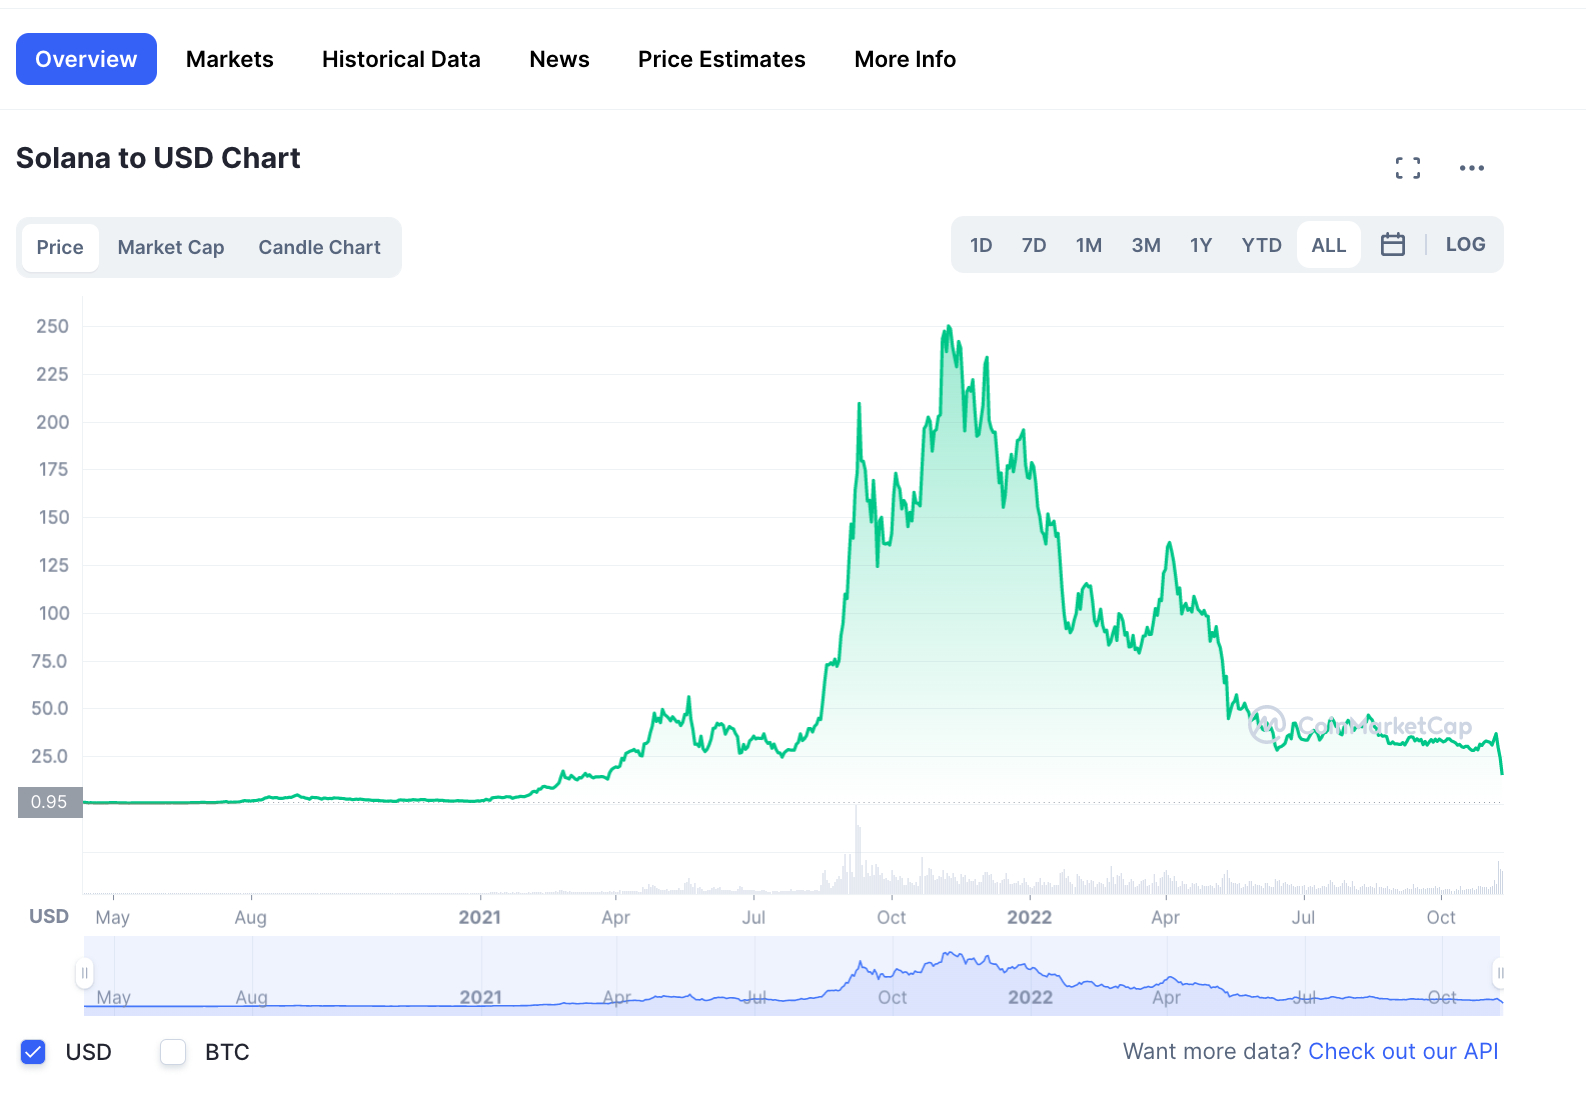The image size is (1586, 1106).
Task: Switch chart to Market Cap
Action: (x=171, y=247)
